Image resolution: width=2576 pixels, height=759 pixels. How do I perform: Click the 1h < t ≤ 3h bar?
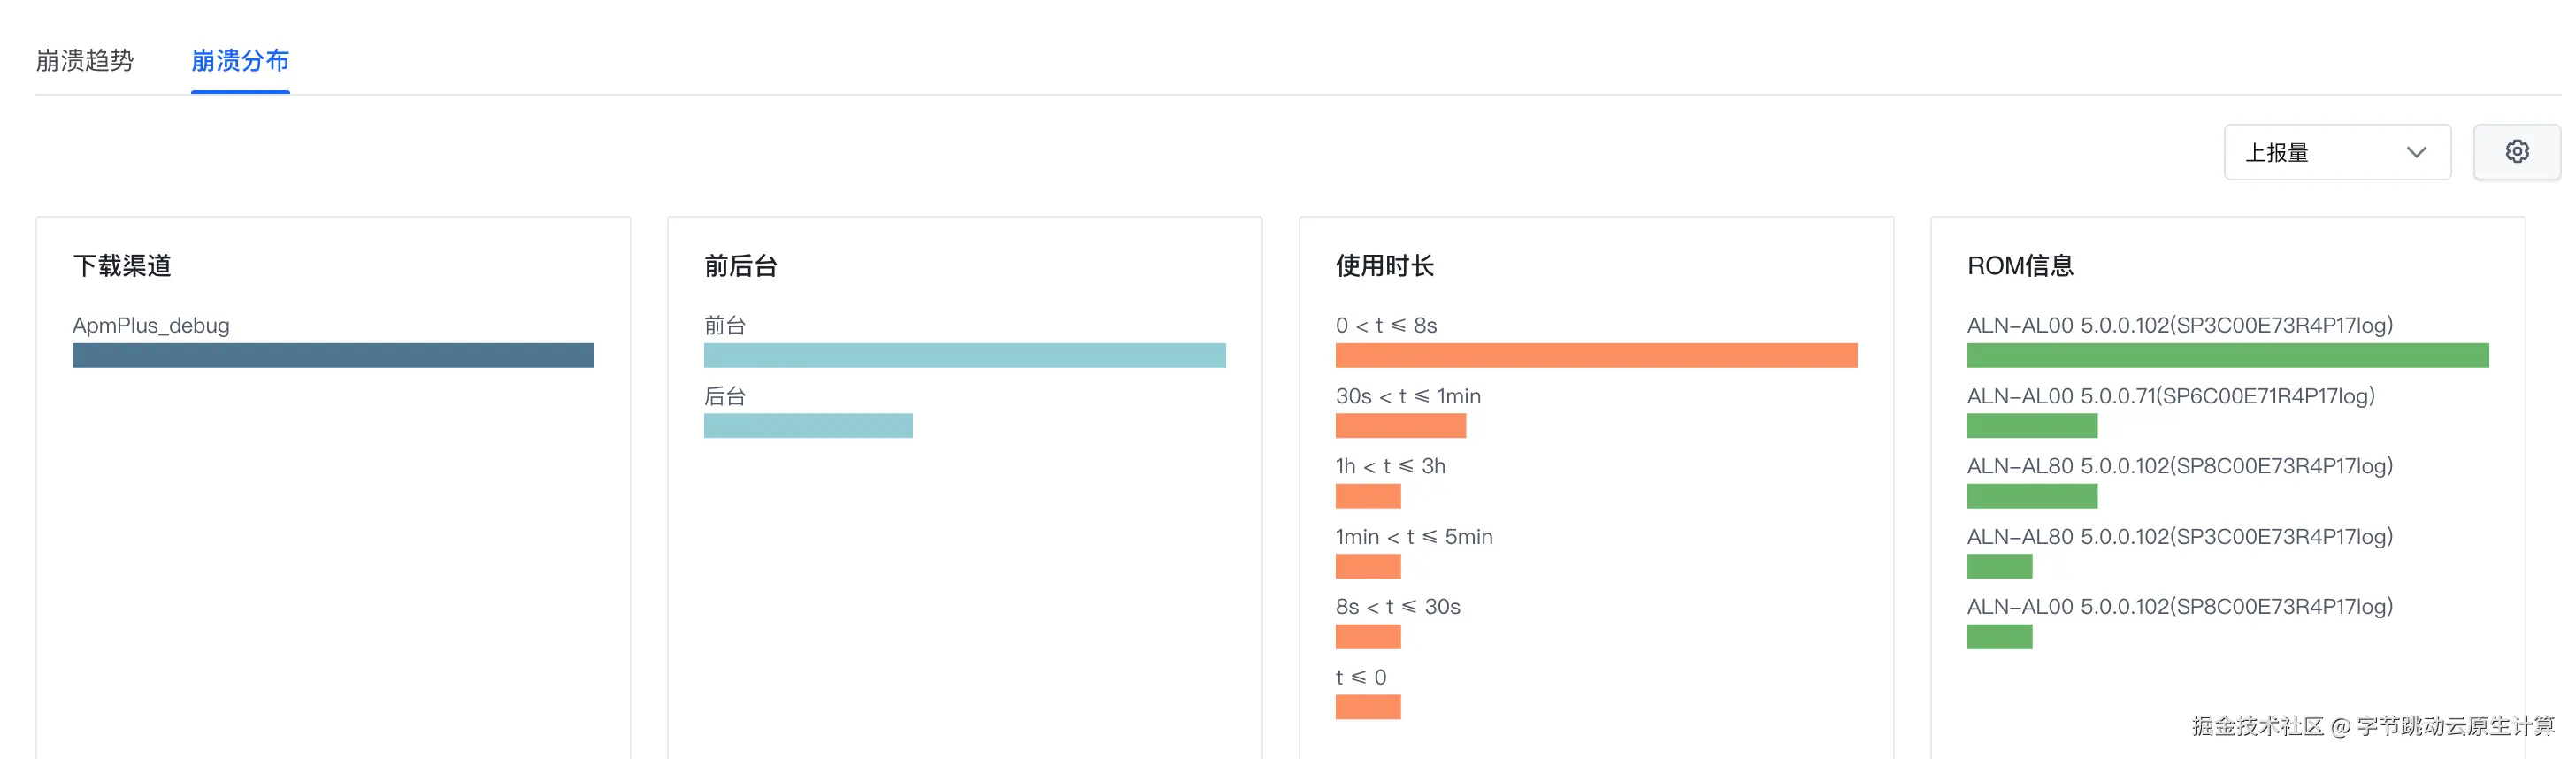[x=1368, y=496]
